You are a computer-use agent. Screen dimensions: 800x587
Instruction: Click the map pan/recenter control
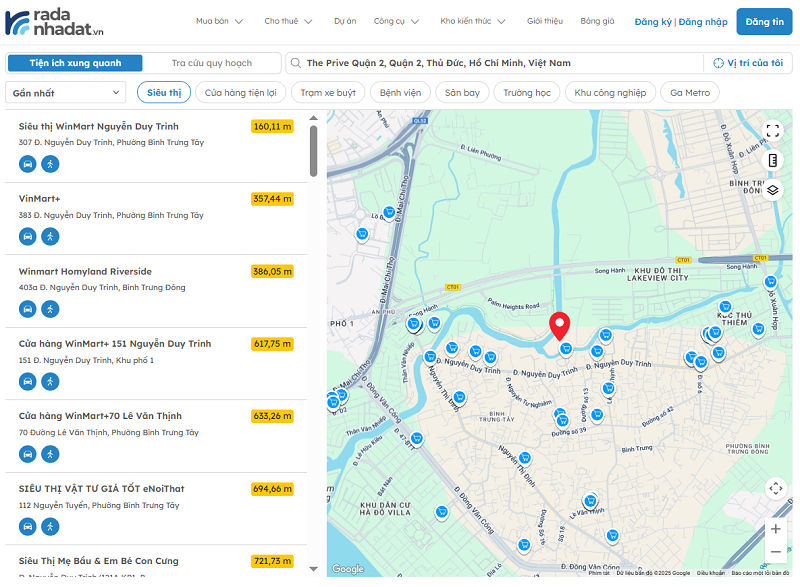(x=776, y=489)
